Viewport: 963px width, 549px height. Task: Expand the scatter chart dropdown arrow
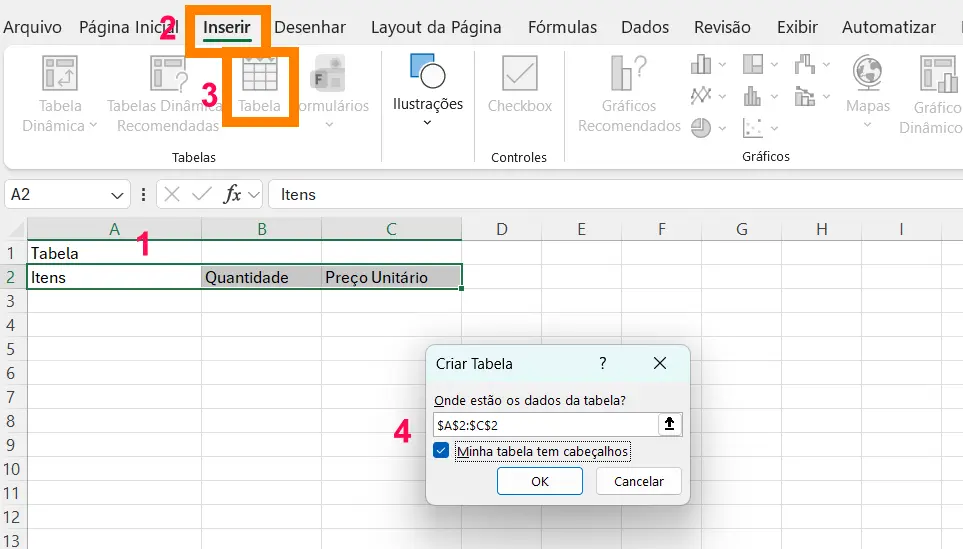(x=774, y=128)
